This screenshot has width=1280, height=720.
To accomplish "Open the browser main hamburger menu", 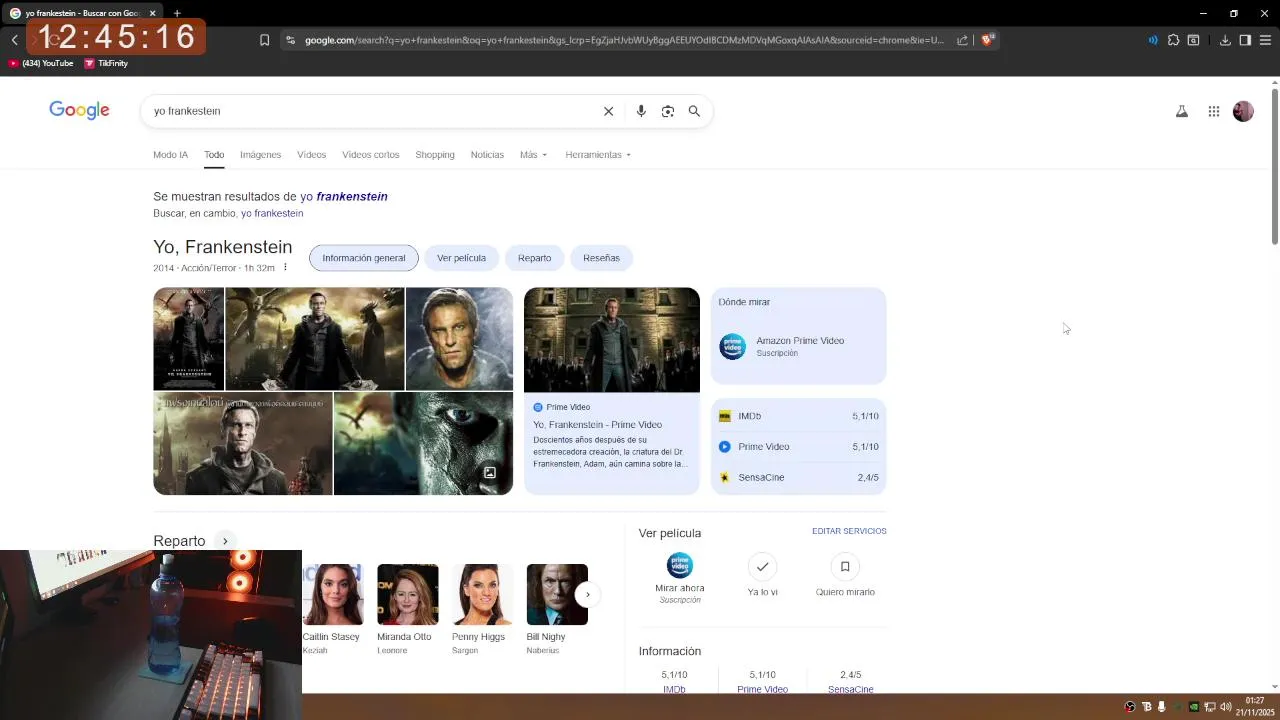I will pyautogui.click(x=1265, y=40).
